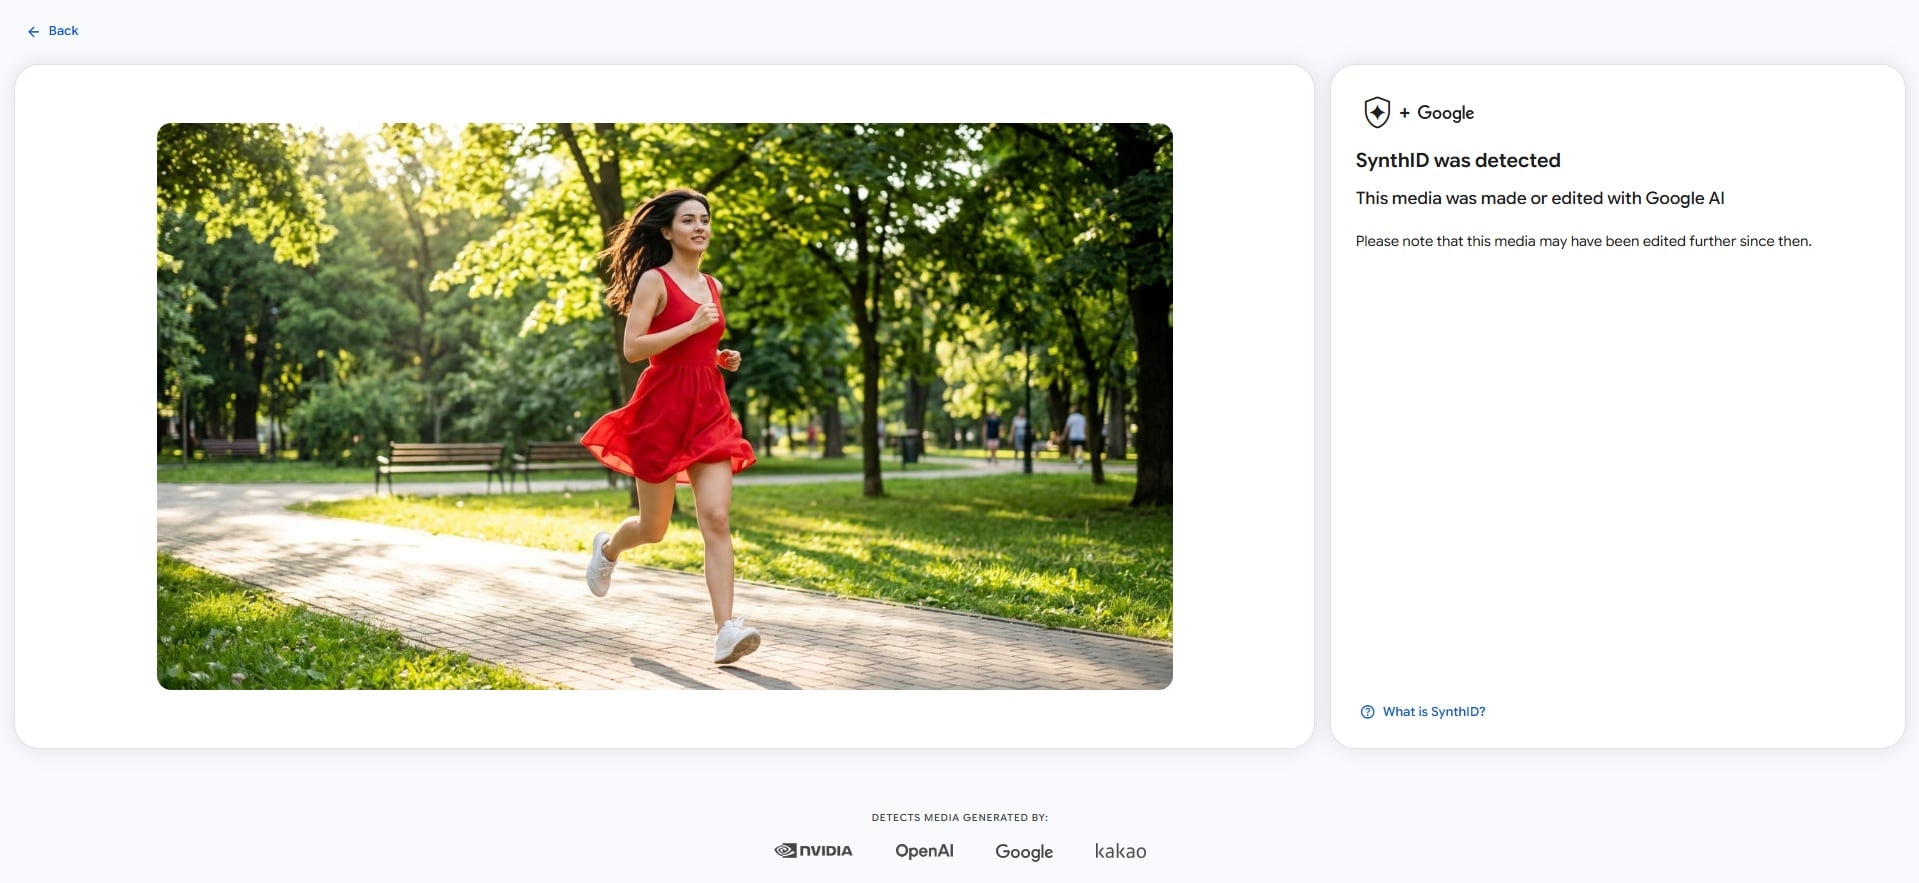
Task: Click the park bench in the image
Action: [x=440, y=465]
